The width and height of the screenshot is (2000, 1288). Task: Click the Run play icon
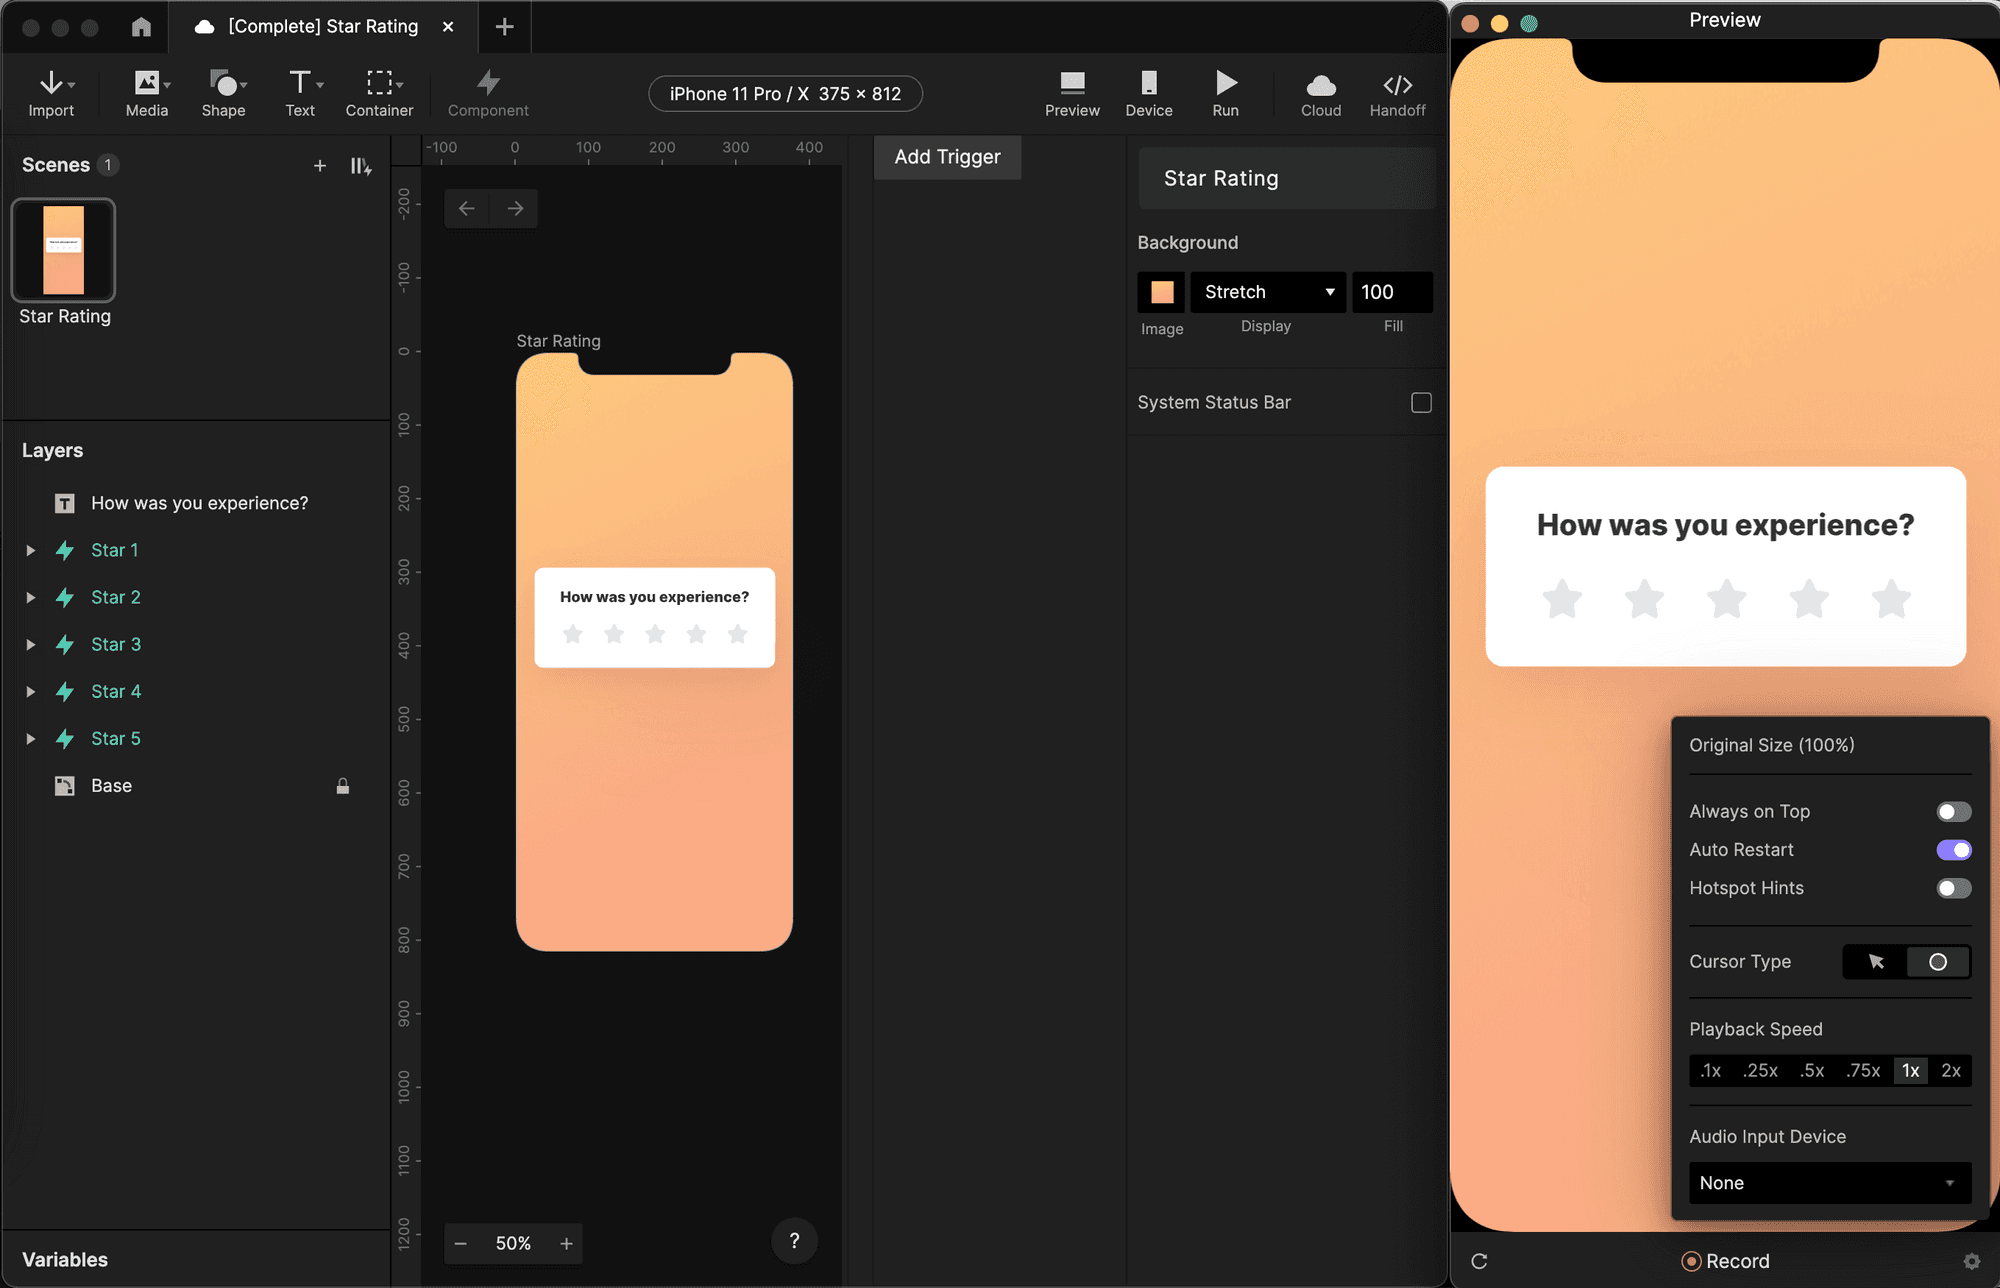(1225, 83)
